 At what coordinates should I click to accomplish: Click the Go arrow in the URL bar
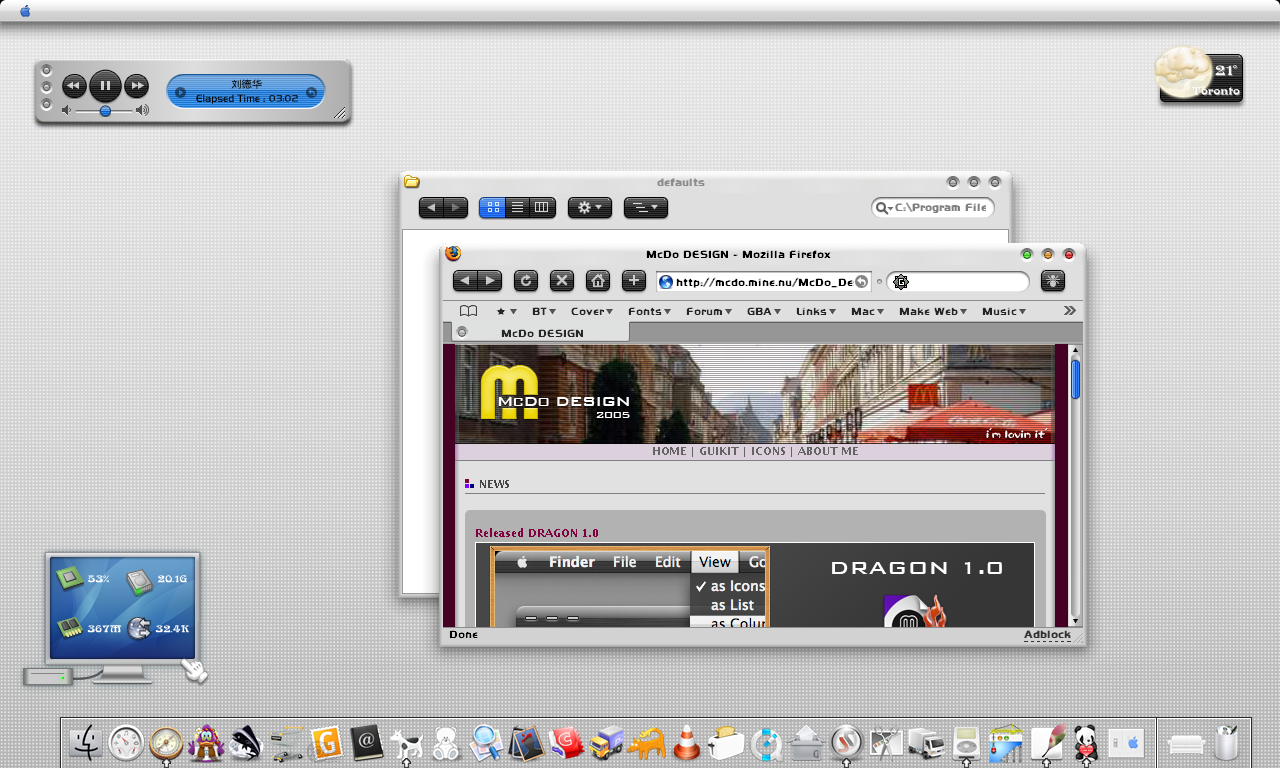tap(861, 282)
